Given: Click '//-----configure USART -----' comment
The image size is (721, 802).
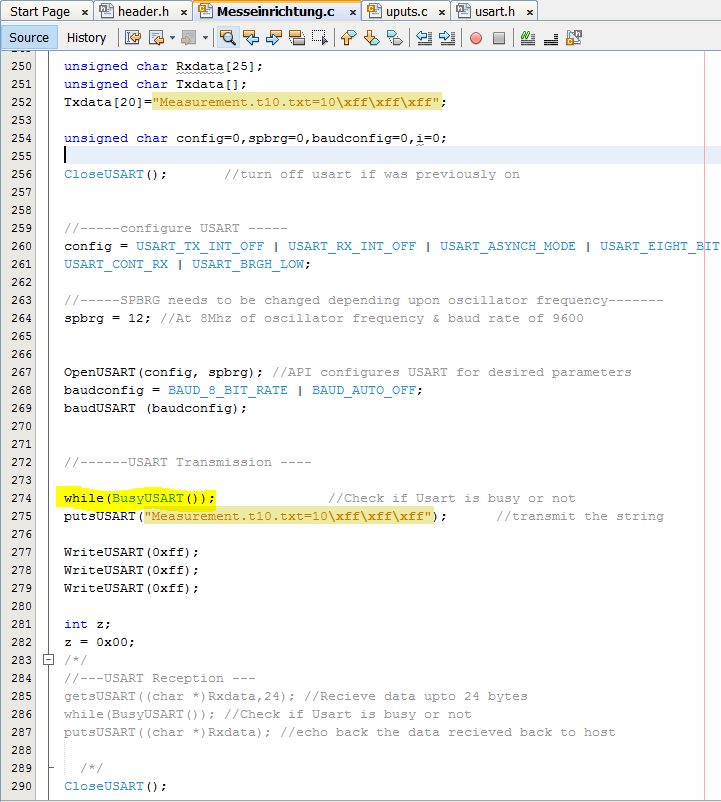Looking at the screenshot, I should tap(176, 228).
